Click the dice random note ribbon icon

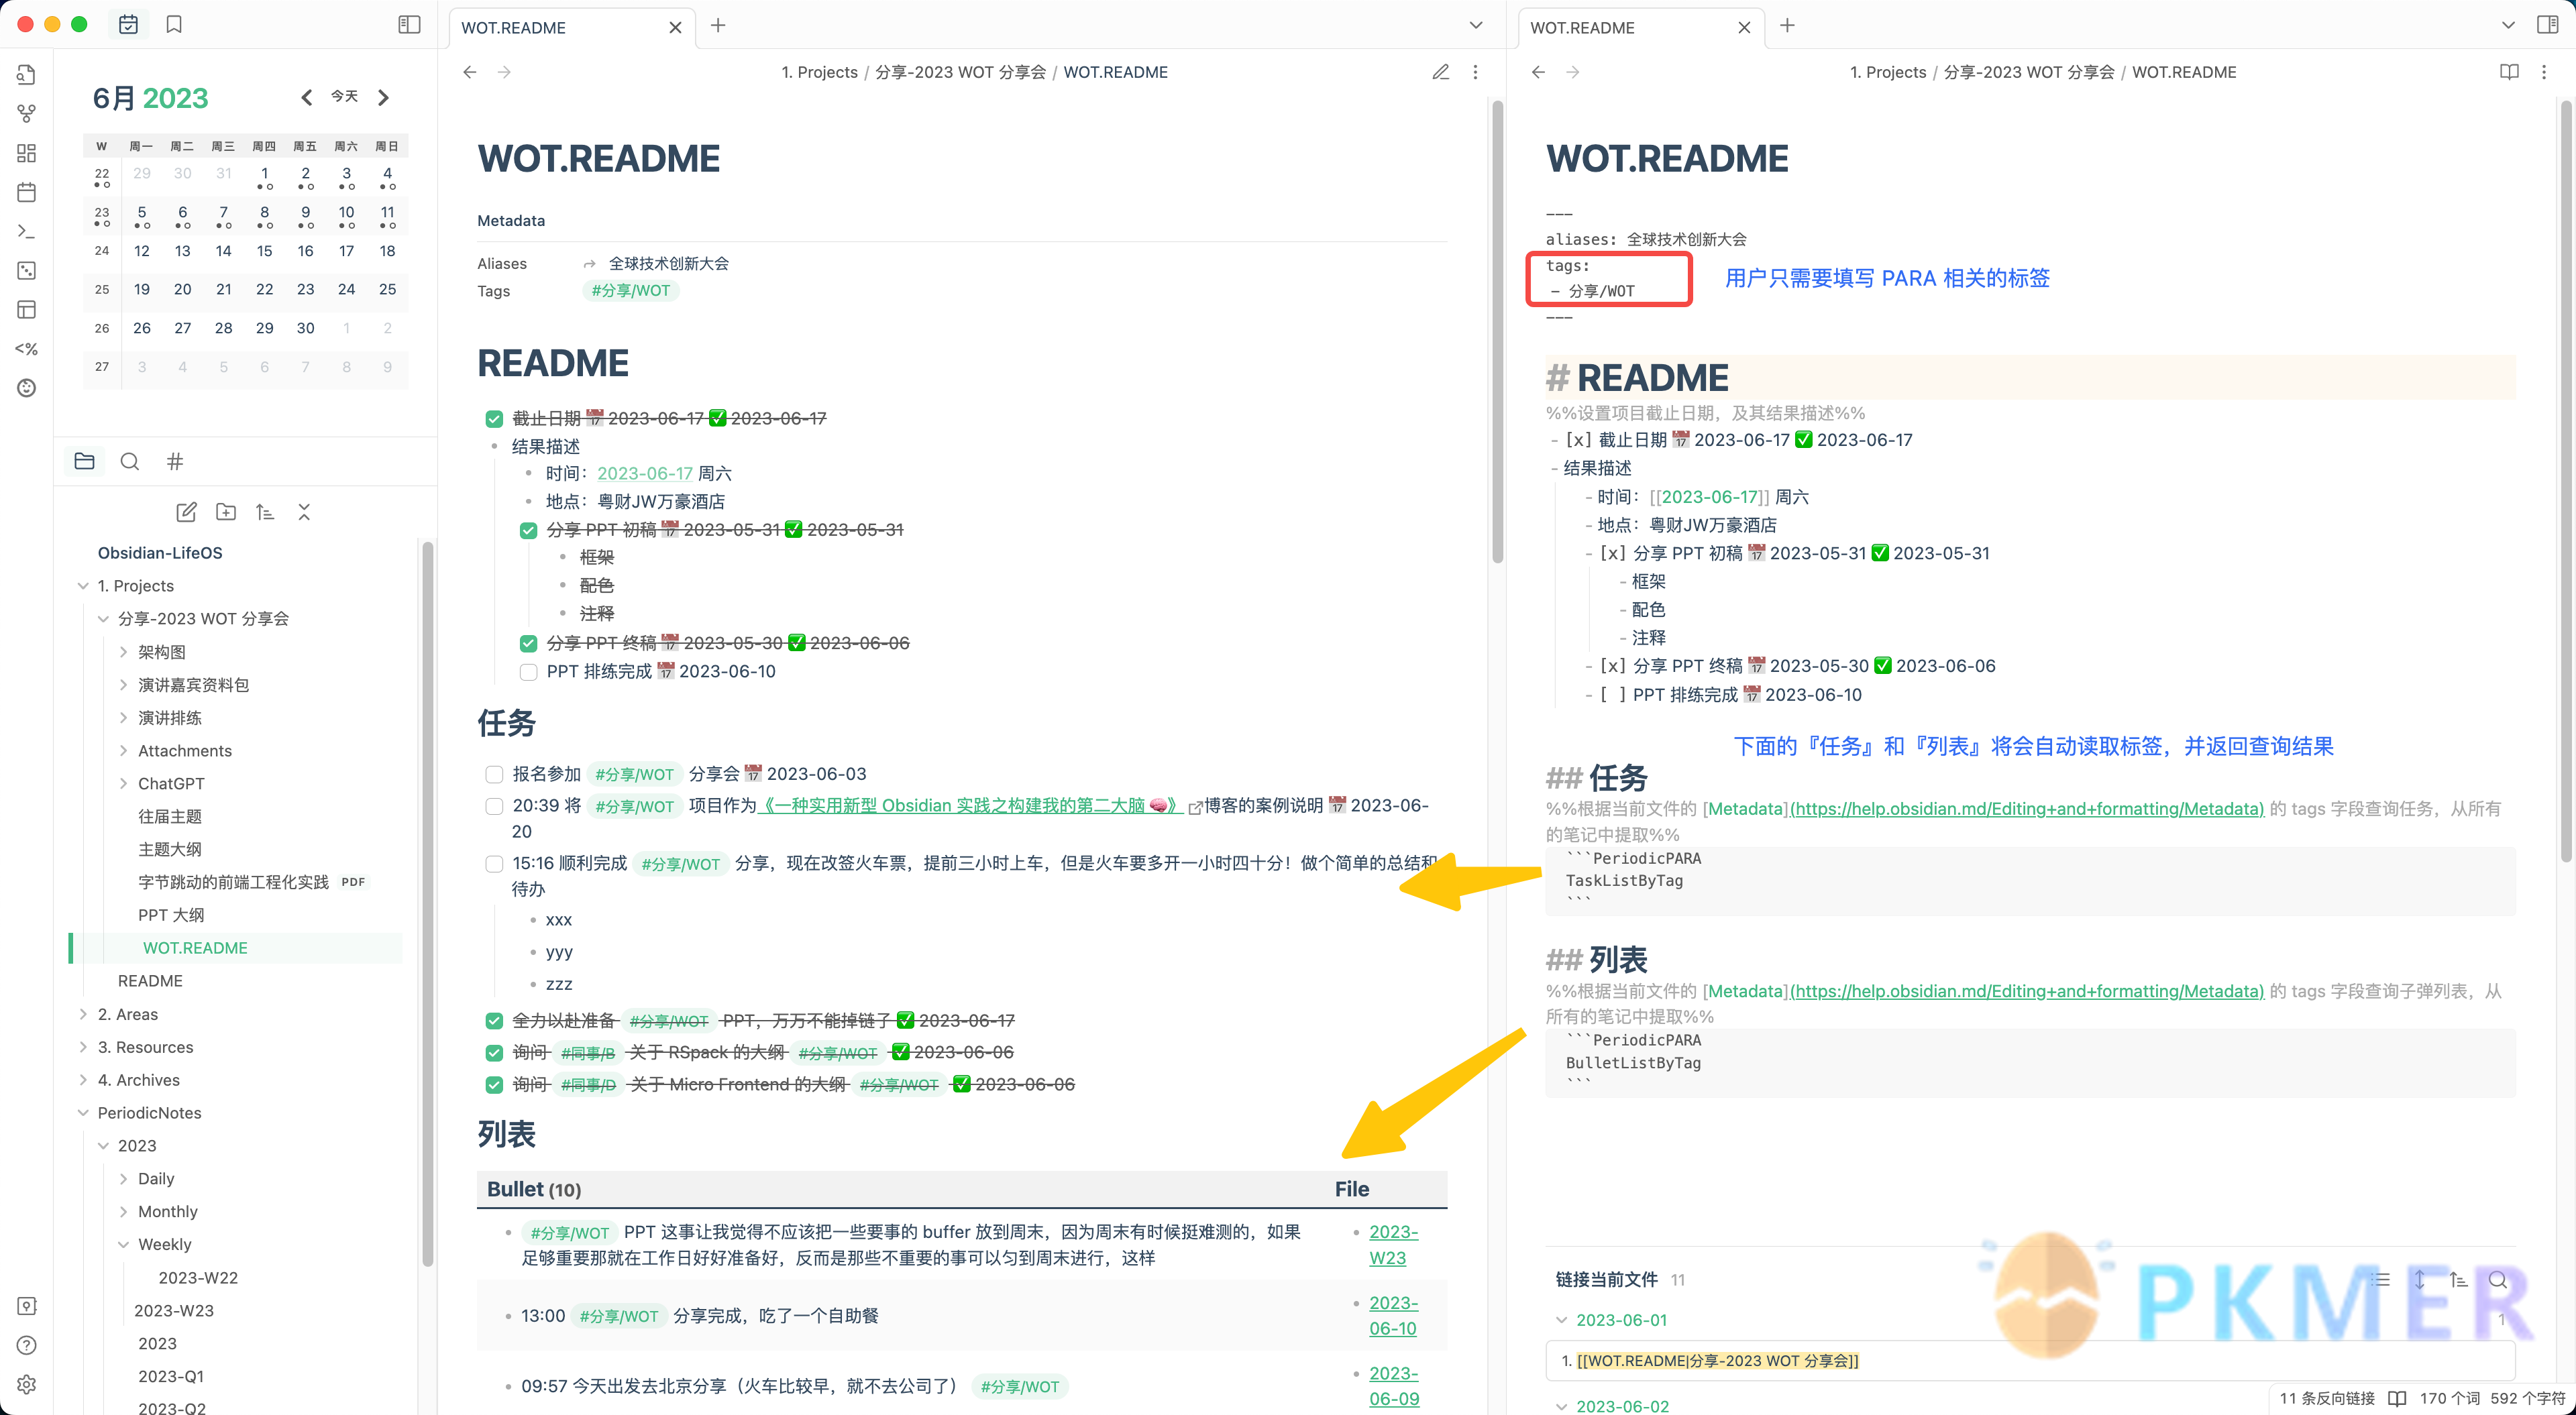(x=27, y=271)
